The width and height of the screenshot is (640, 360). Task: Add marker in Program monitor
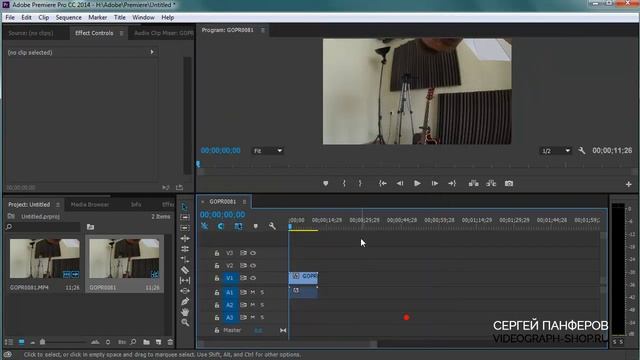coord(325,184)
